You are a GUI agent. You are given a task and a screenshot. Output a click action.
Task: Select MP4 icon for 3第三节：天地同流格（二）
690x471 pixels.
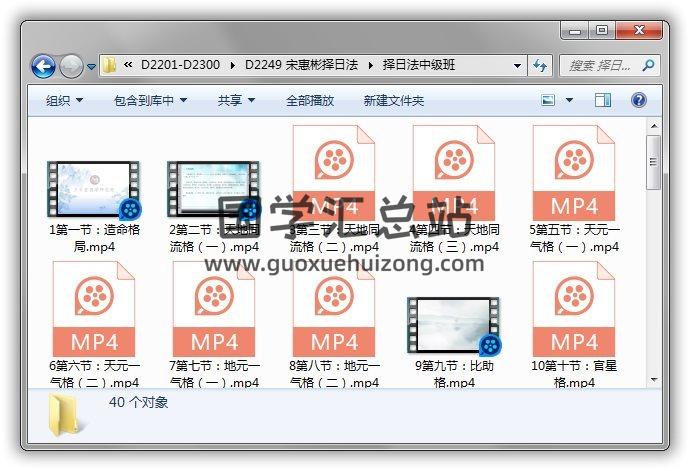click(334, 173)
